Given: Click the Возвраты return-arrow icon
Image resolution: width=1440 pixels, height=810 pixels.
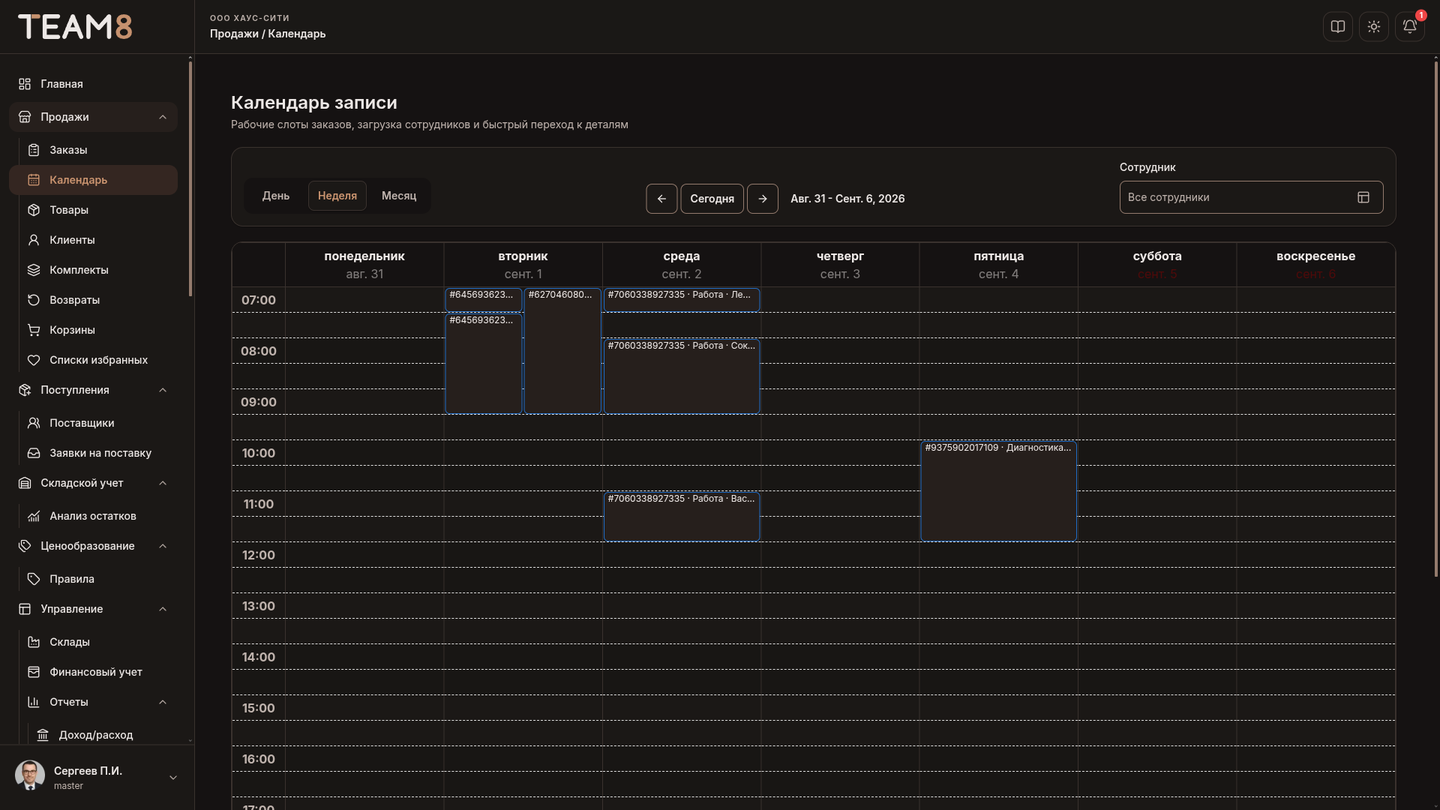Looking at the screenshot, I should click(34, 300).
